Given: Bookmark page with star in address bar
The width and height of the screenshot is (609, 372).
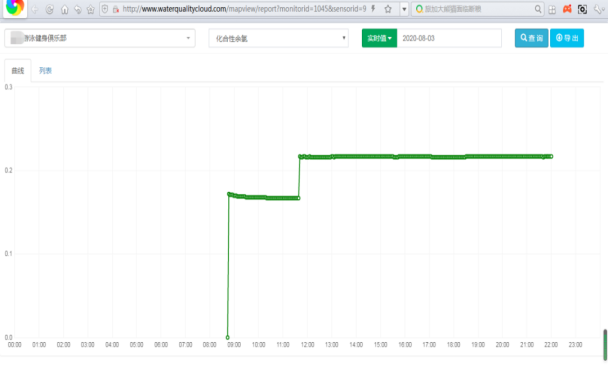Looking at the screenshot, I should [x=388, y=9].
